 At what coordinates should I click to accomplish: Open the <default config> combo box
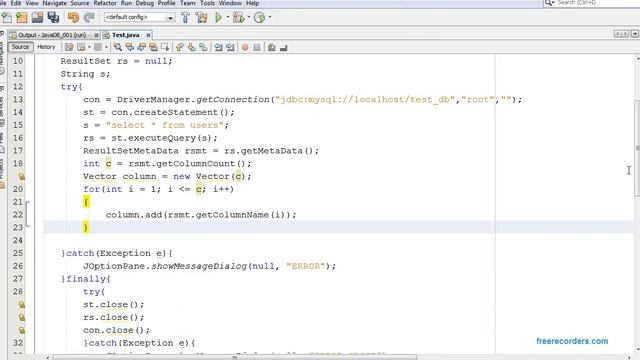pos(140,17)
